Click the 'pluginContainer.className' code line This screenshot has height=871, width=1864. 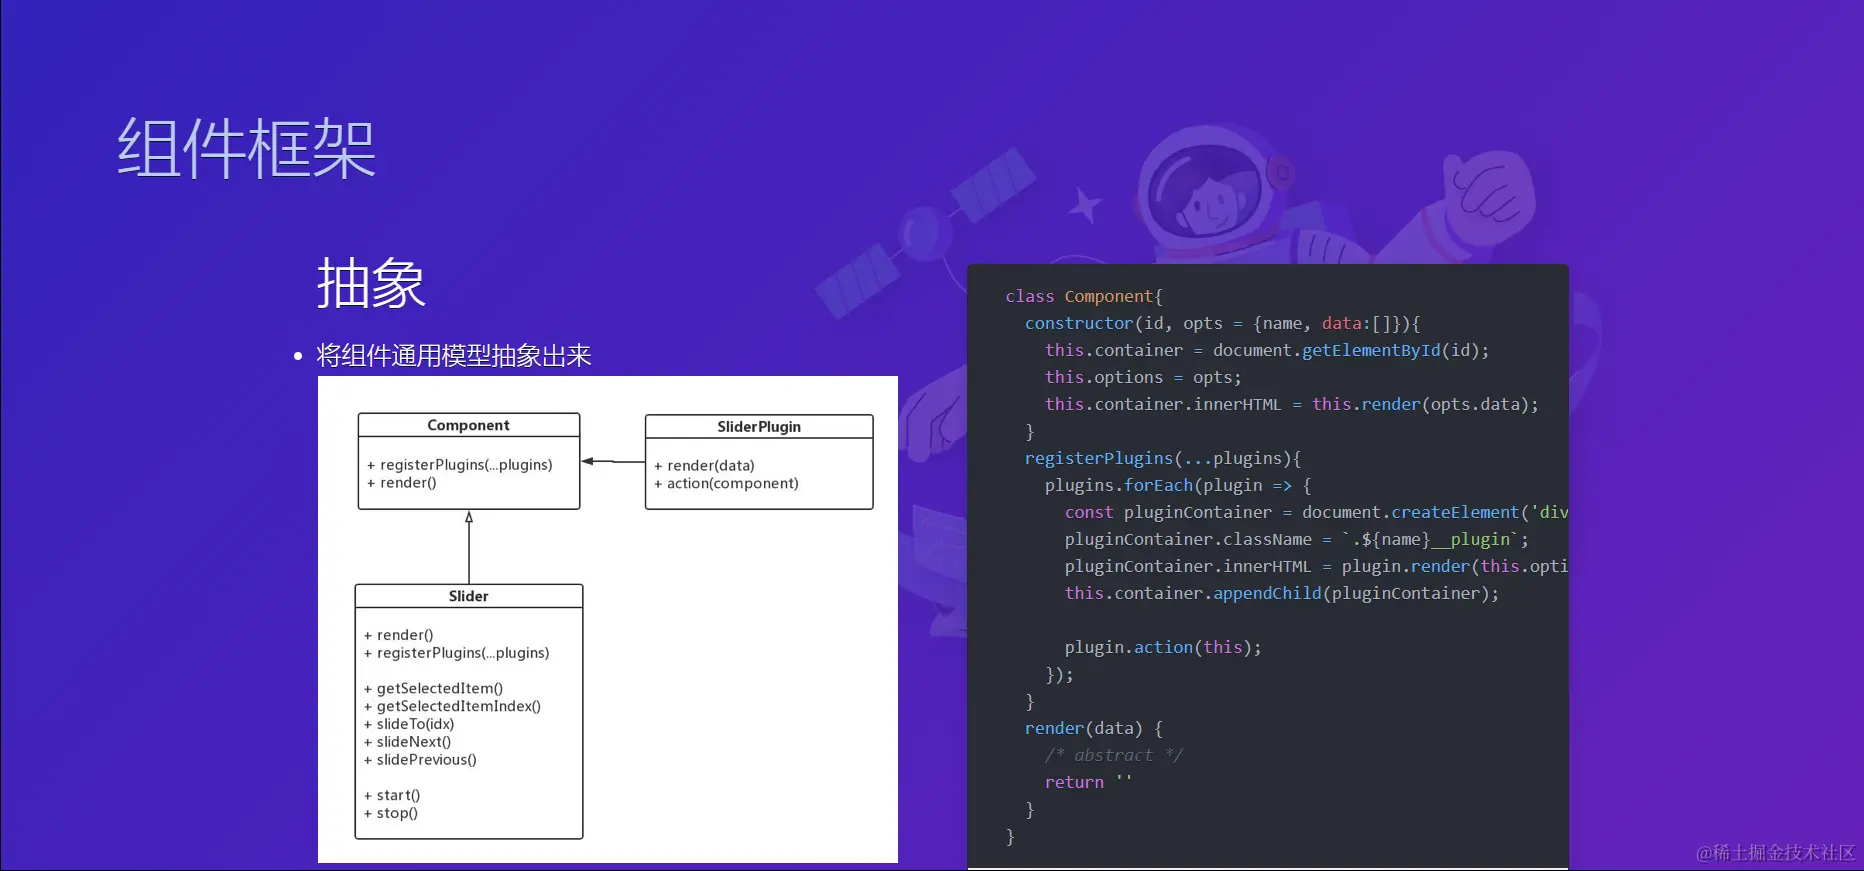tap(1297, 539)
